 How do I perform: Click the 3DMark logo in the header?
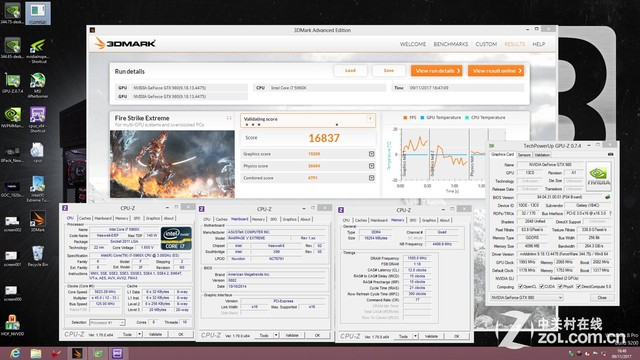(x=125, y=43)
